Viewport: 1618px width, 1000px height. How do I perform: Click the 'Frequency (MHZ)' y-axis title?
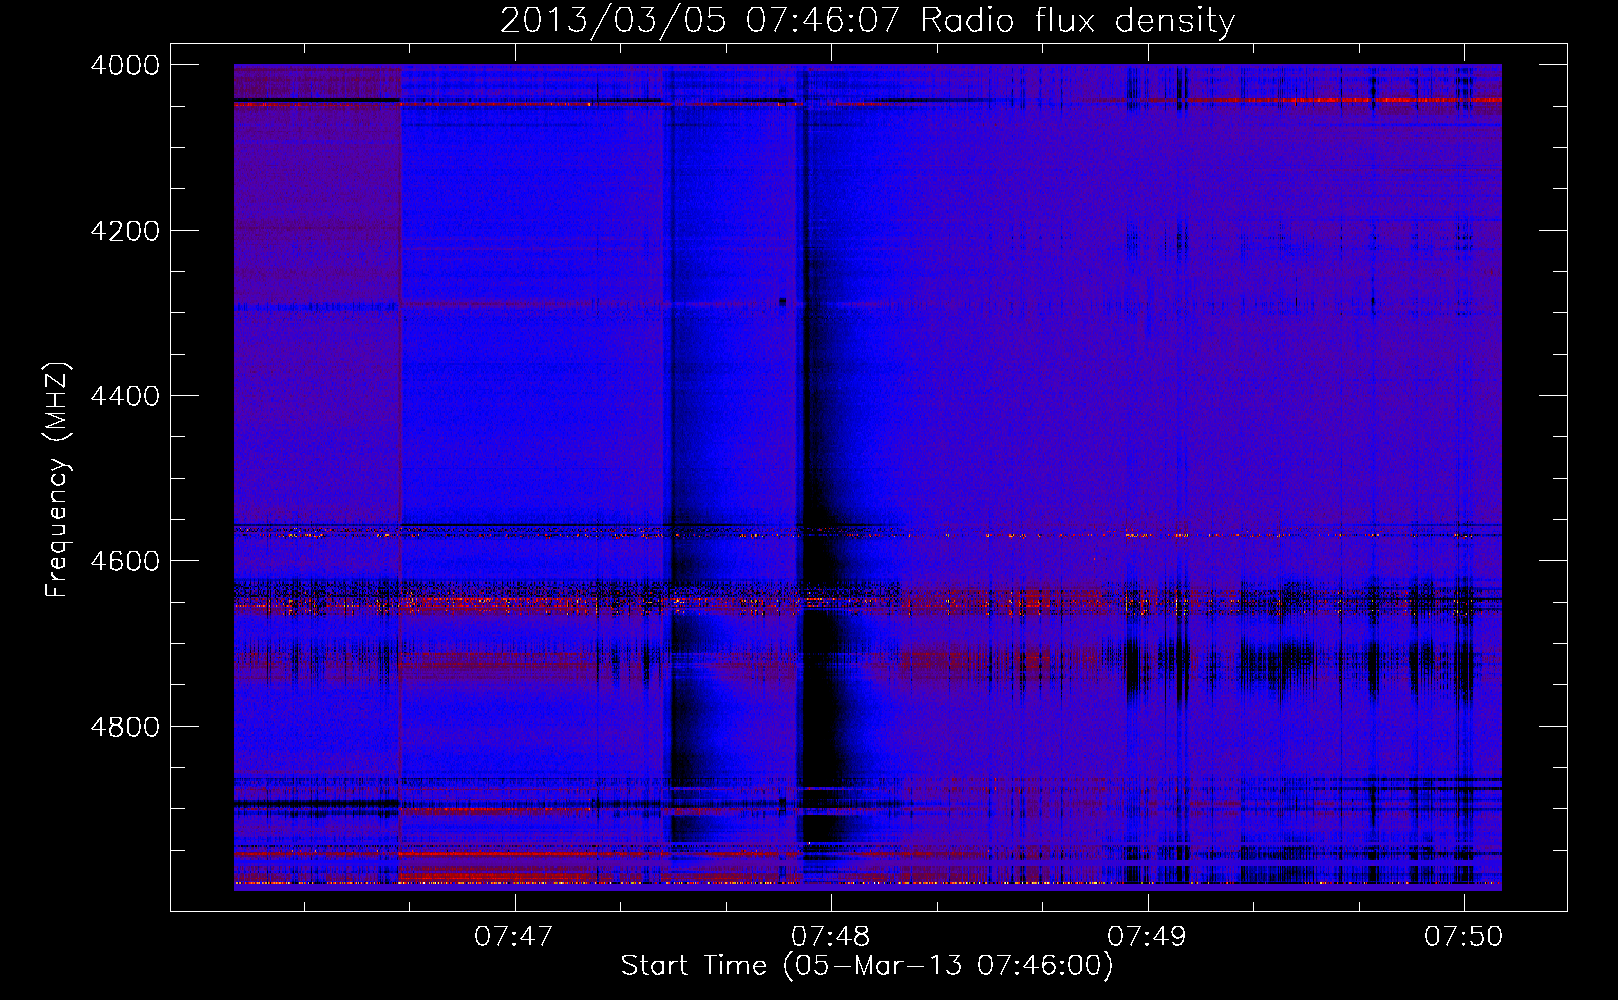58,480
